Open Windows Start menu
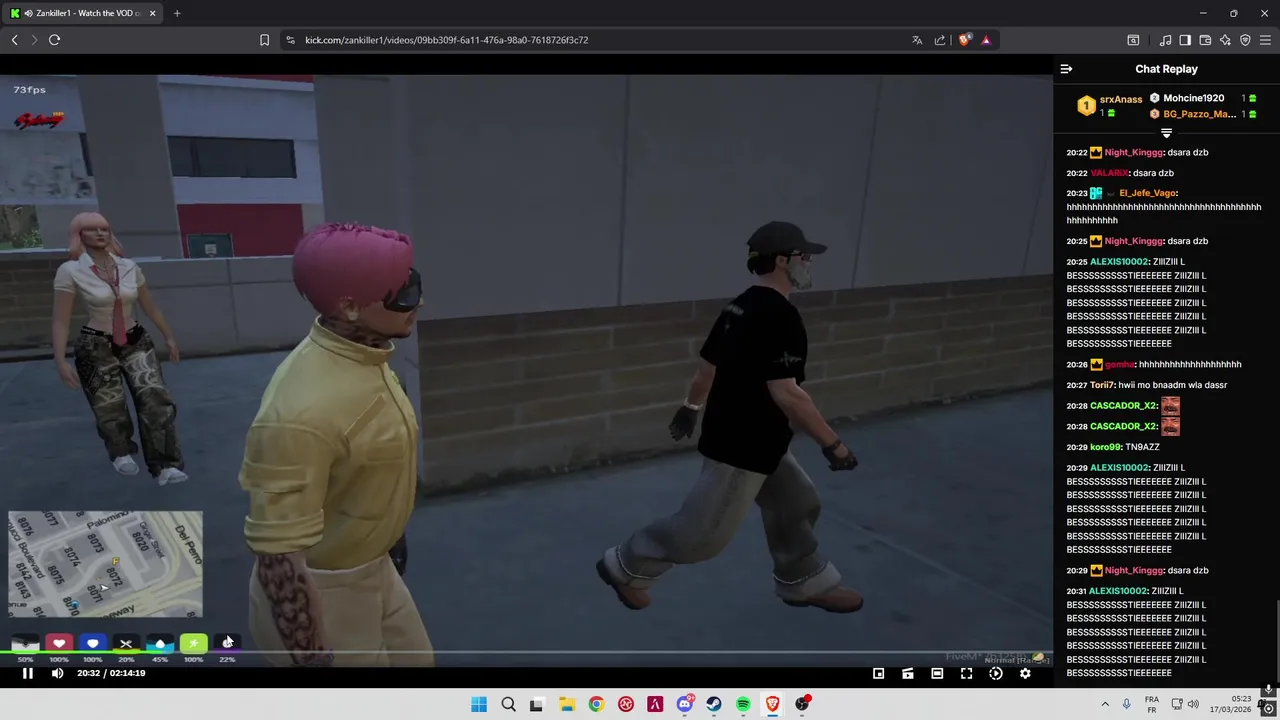 pos(479,704)
